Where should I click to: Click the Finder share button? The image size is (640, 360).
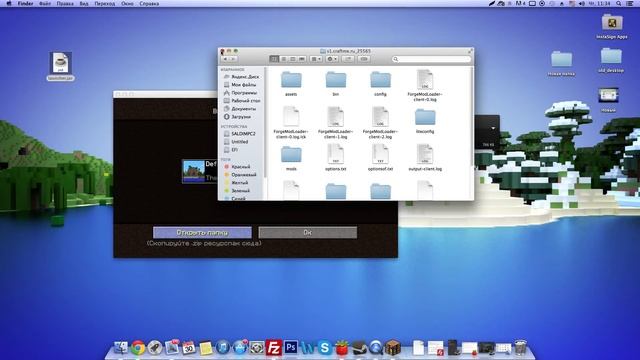pyautogui.click(x=348, y=59)
